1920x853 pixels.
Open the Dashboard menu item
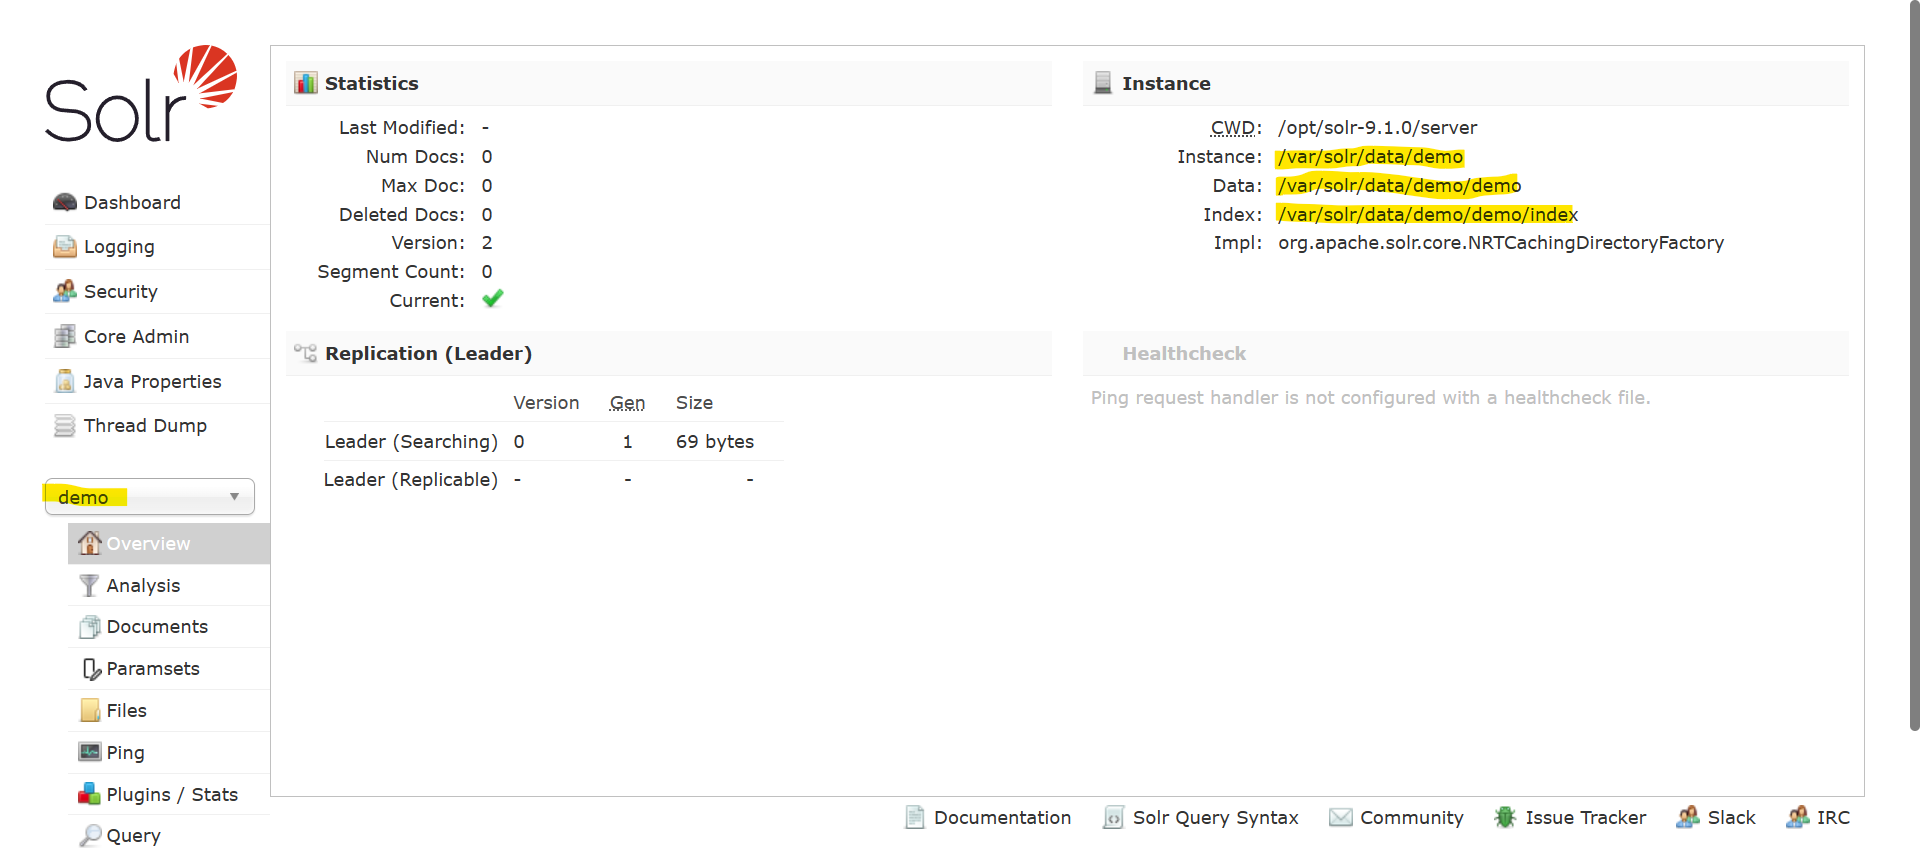pyautogui.click(x=157, y=202)
